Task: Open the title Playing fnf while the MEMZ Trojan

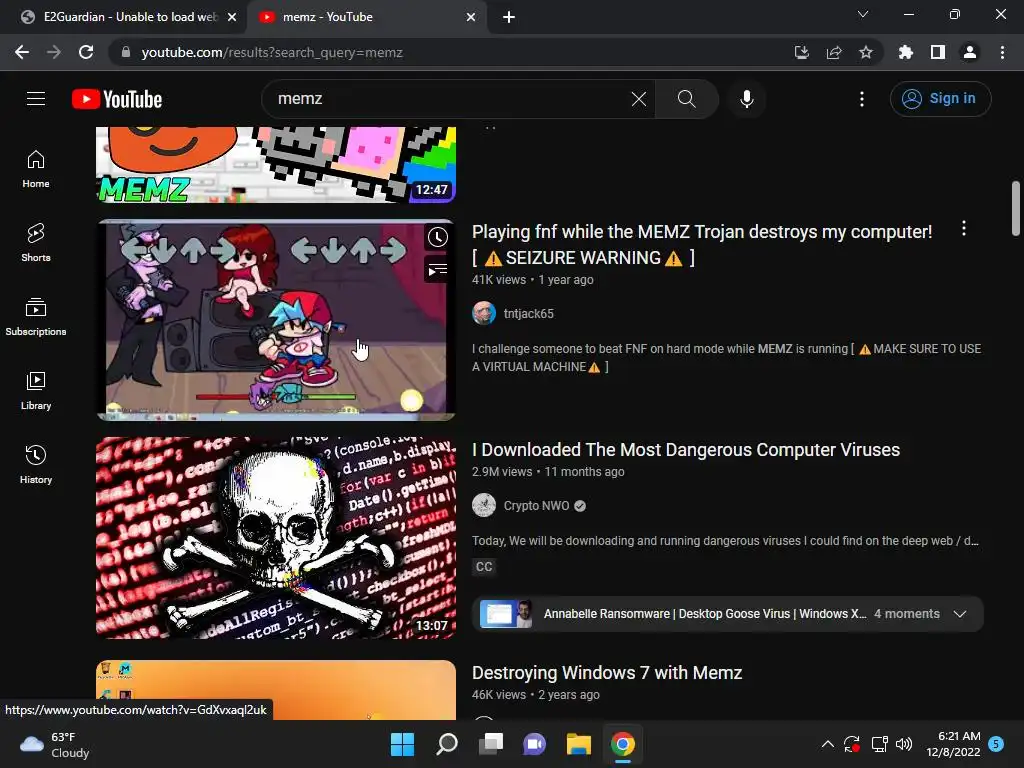Action: [x=702, y=244]
